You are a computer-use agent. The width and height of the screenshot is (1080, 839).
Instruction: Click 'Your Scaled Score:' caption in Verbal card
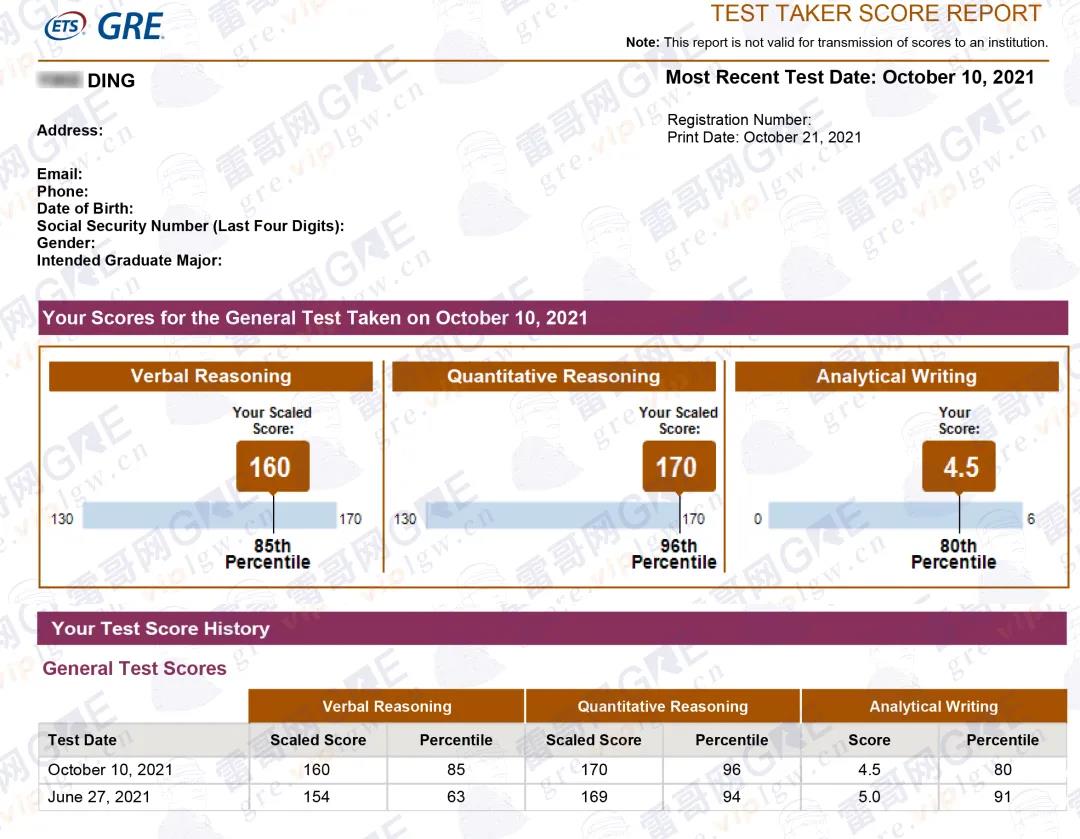click(x=272, y=420)
